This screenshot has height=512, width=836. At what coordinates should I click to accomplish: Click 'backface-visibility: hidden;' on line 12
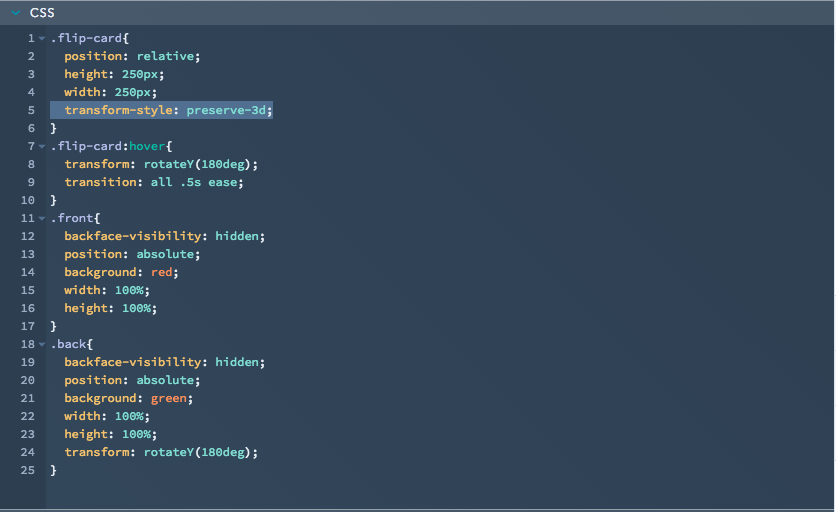tap(165, 236)
